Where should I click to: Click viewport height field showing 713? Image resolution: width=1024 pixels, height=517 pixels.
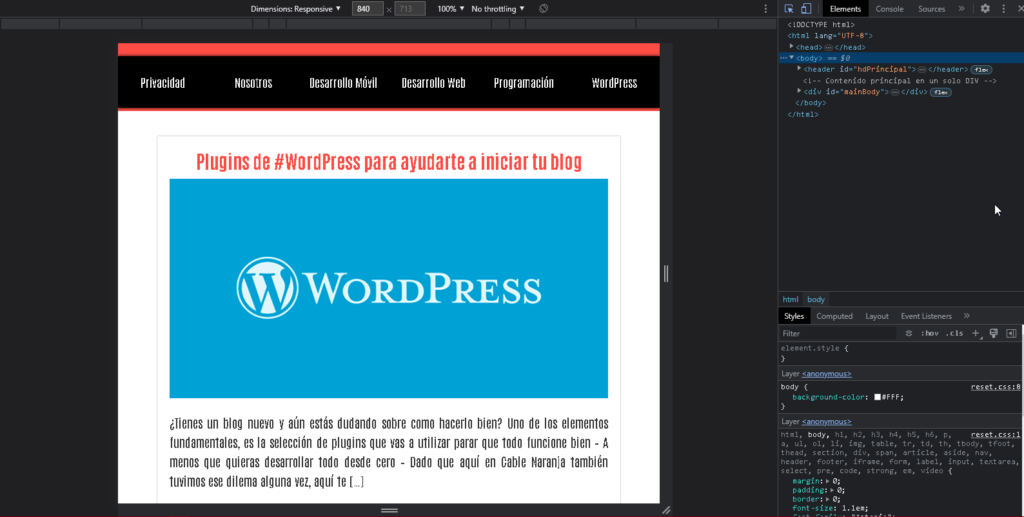pyautogui.click(x=409, y=8)
